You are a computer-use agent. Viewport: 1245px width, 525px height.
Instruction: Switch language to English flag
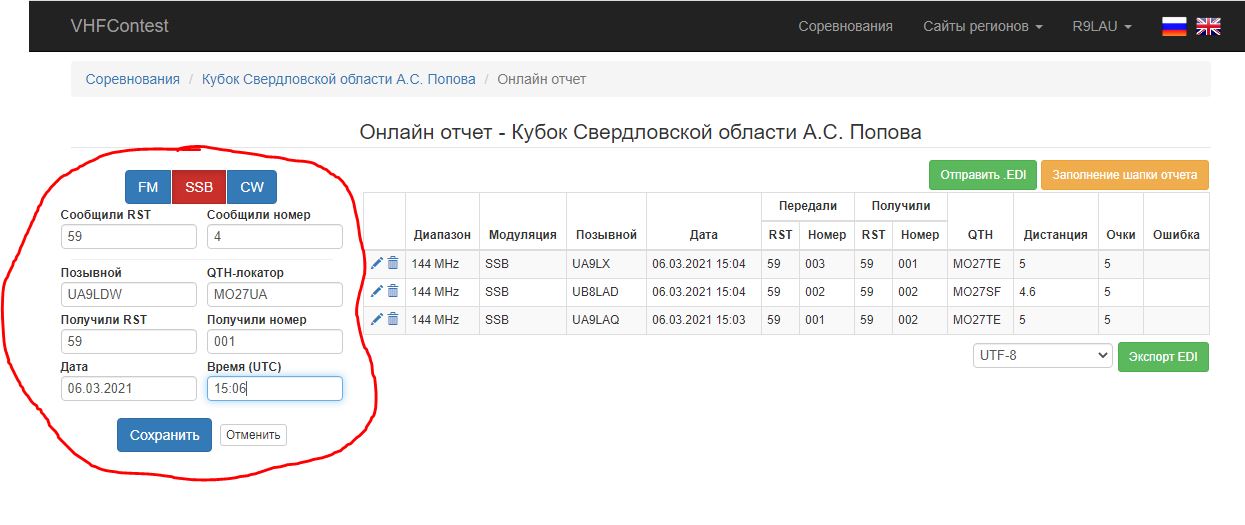pos(1209,27)
